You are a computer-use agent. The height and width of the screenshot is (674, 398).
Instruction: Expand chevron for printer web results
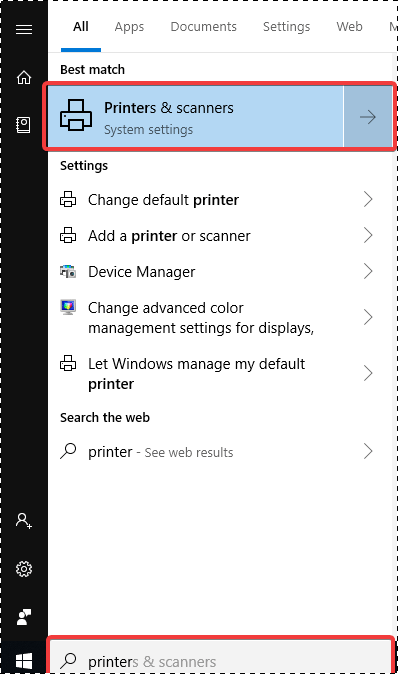tap(368, 451)
